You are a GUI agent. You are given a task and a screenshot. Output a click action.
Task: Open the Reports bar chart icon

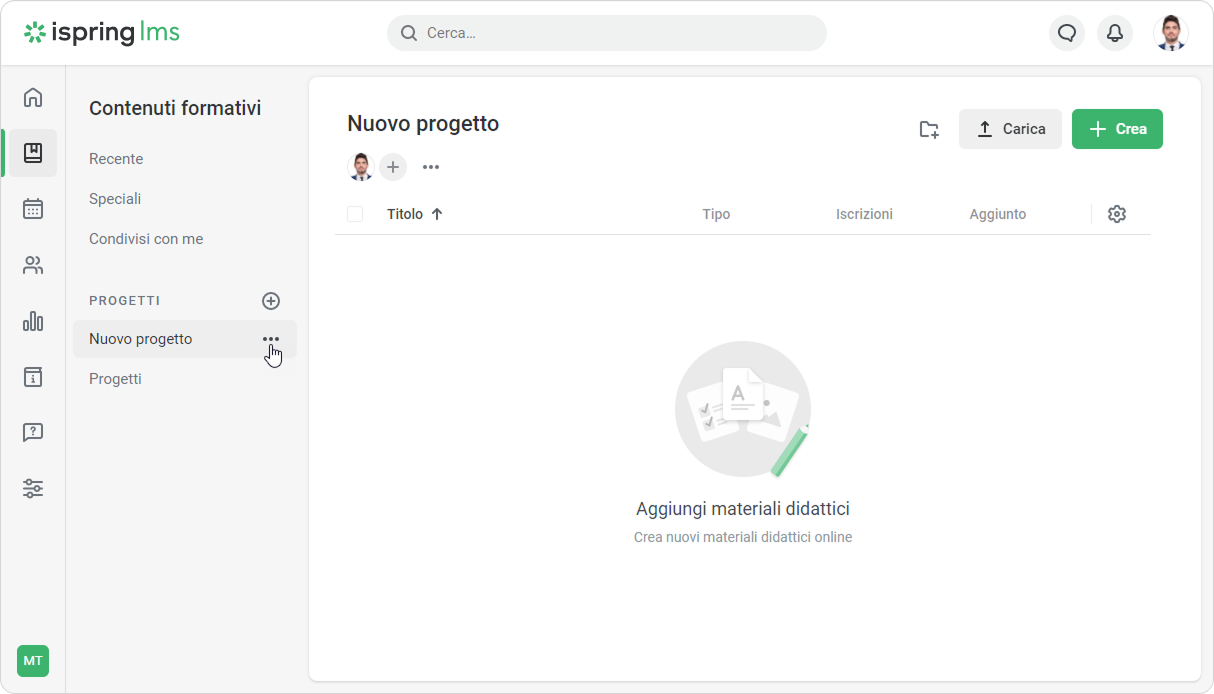pos(33,321)
